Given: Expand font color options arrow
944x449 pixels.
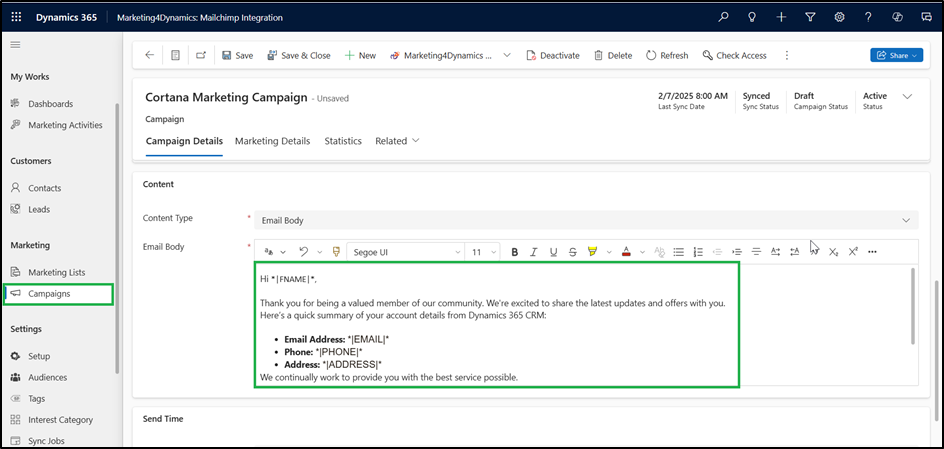Looking at the screenshot, I should pyautogui.click(x=642, y=252).
